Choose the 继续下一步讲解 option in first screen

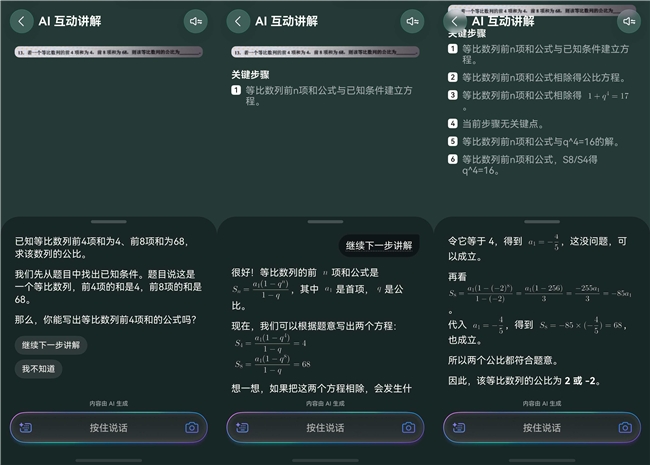pyautogui.click(x=51, y=345)
